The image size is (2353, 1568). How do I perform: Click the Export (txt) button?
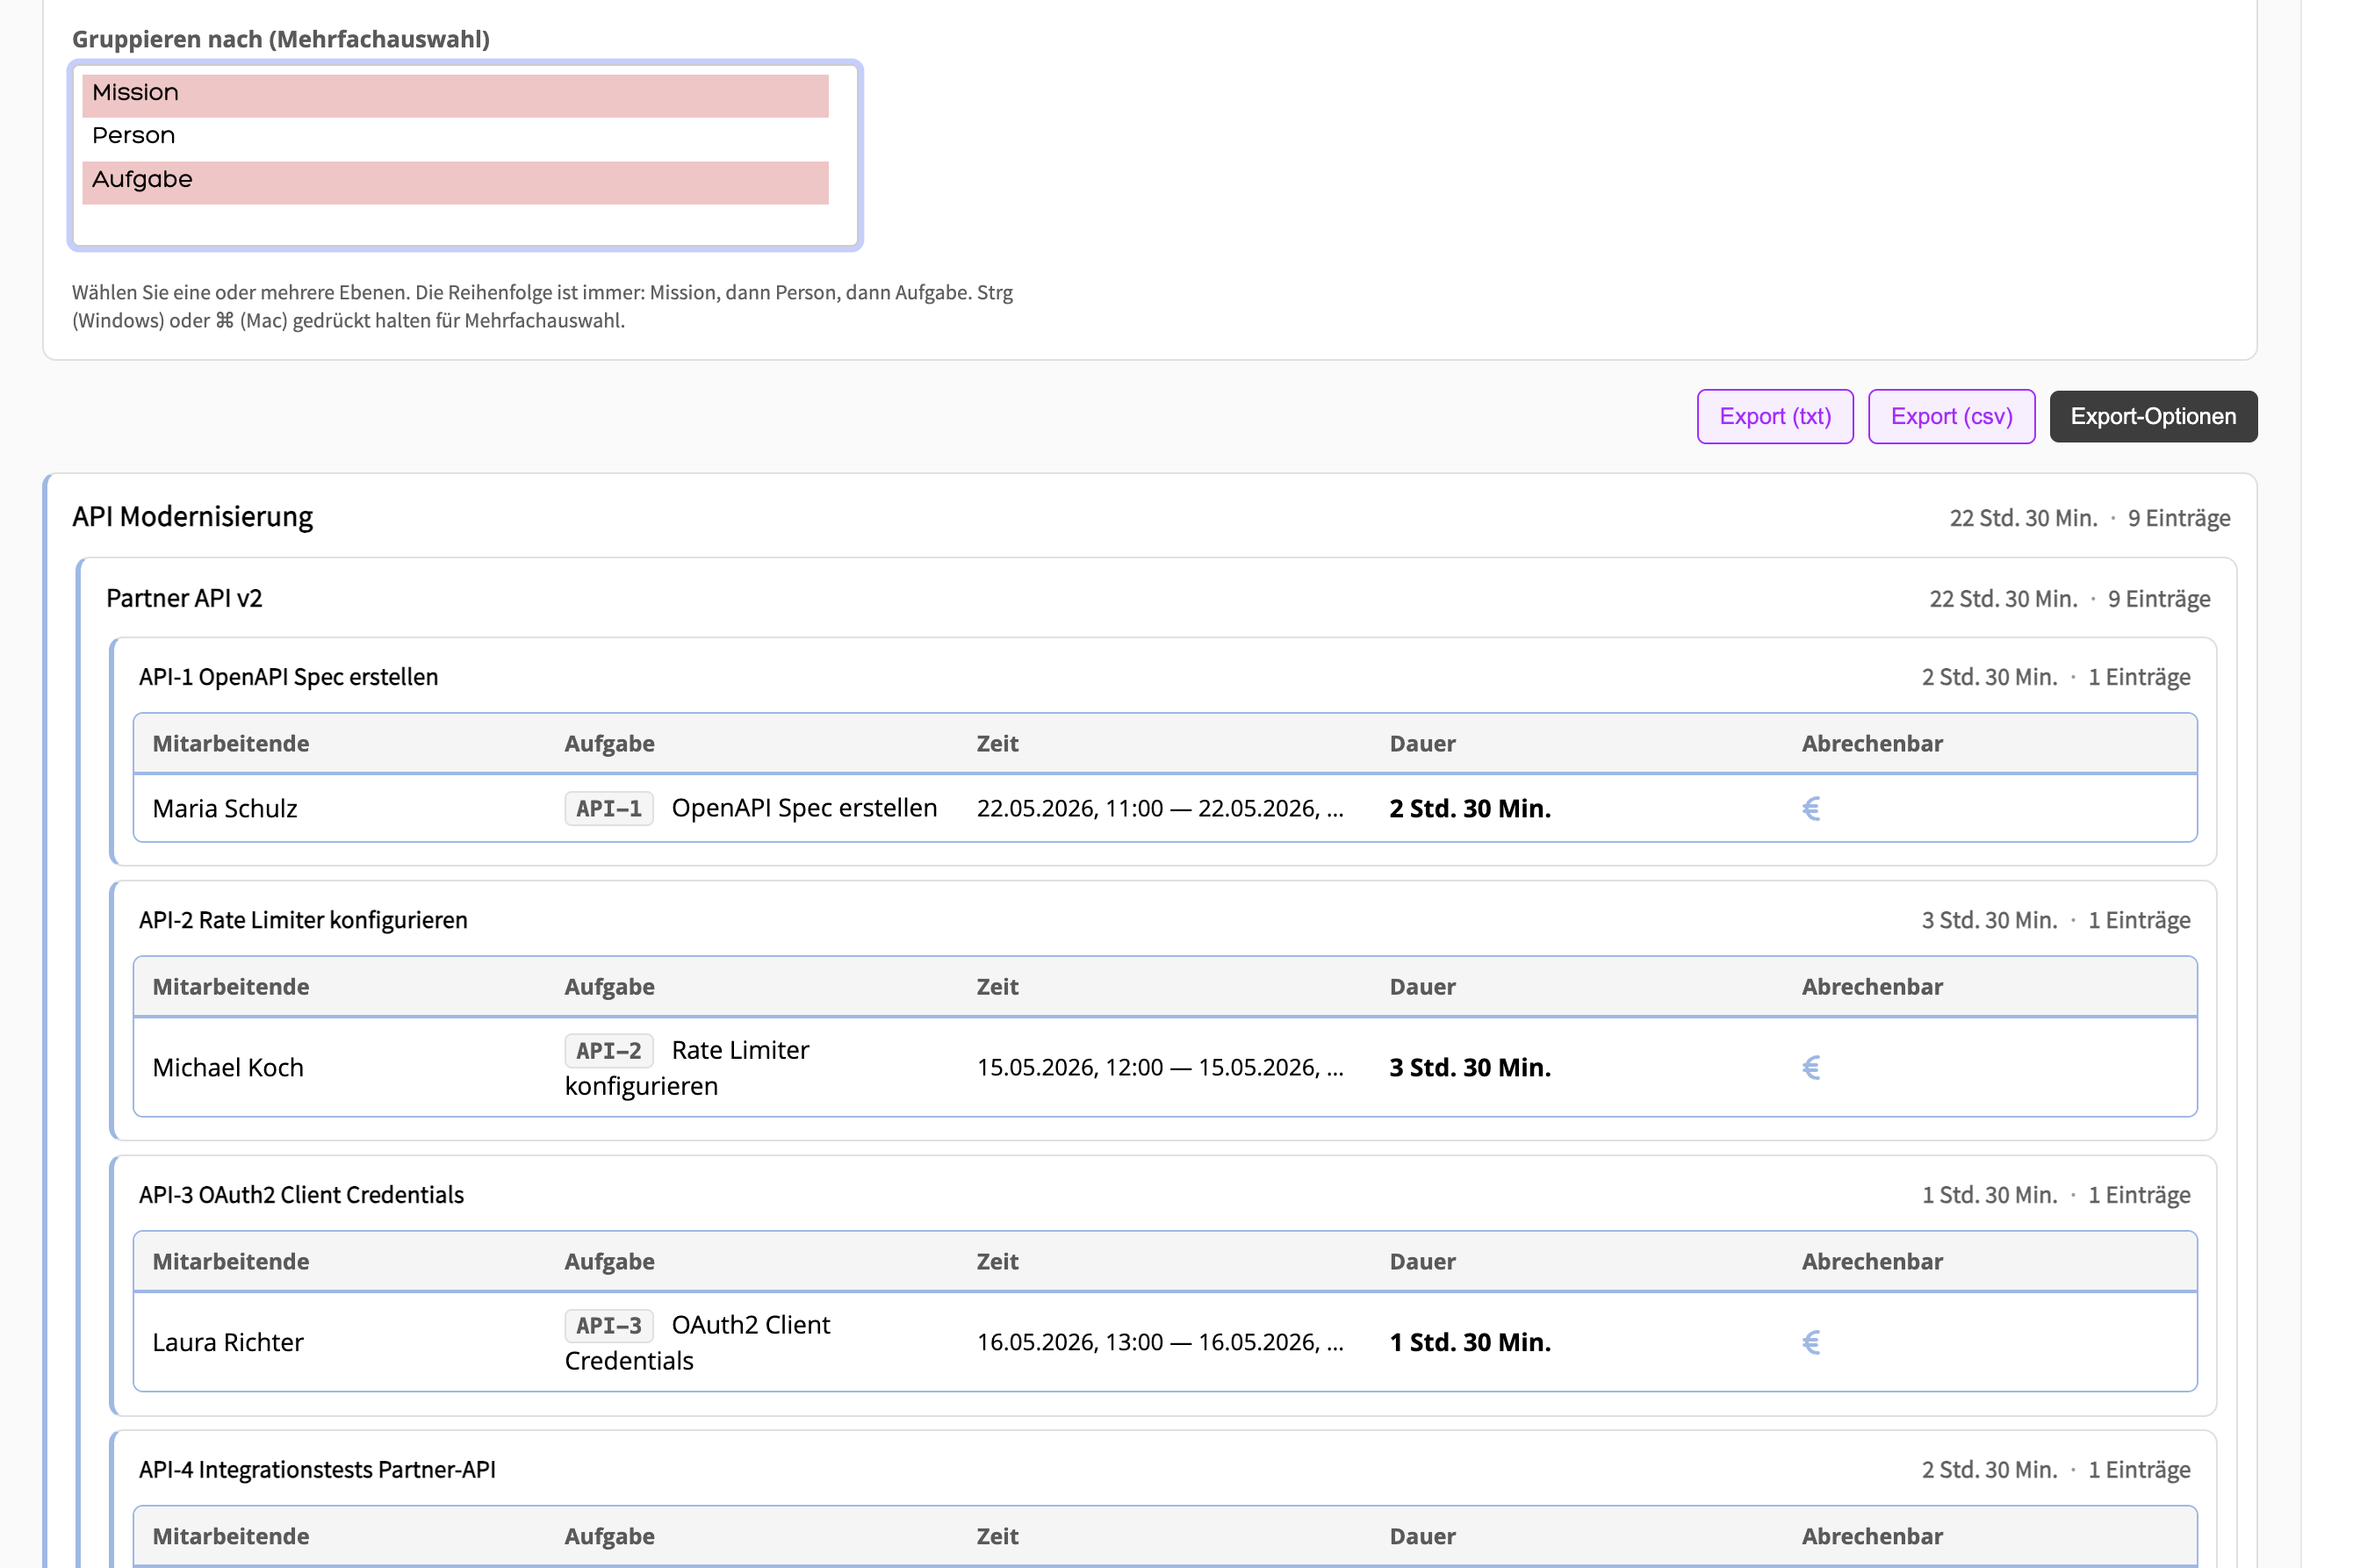(x=1774, y=416)
